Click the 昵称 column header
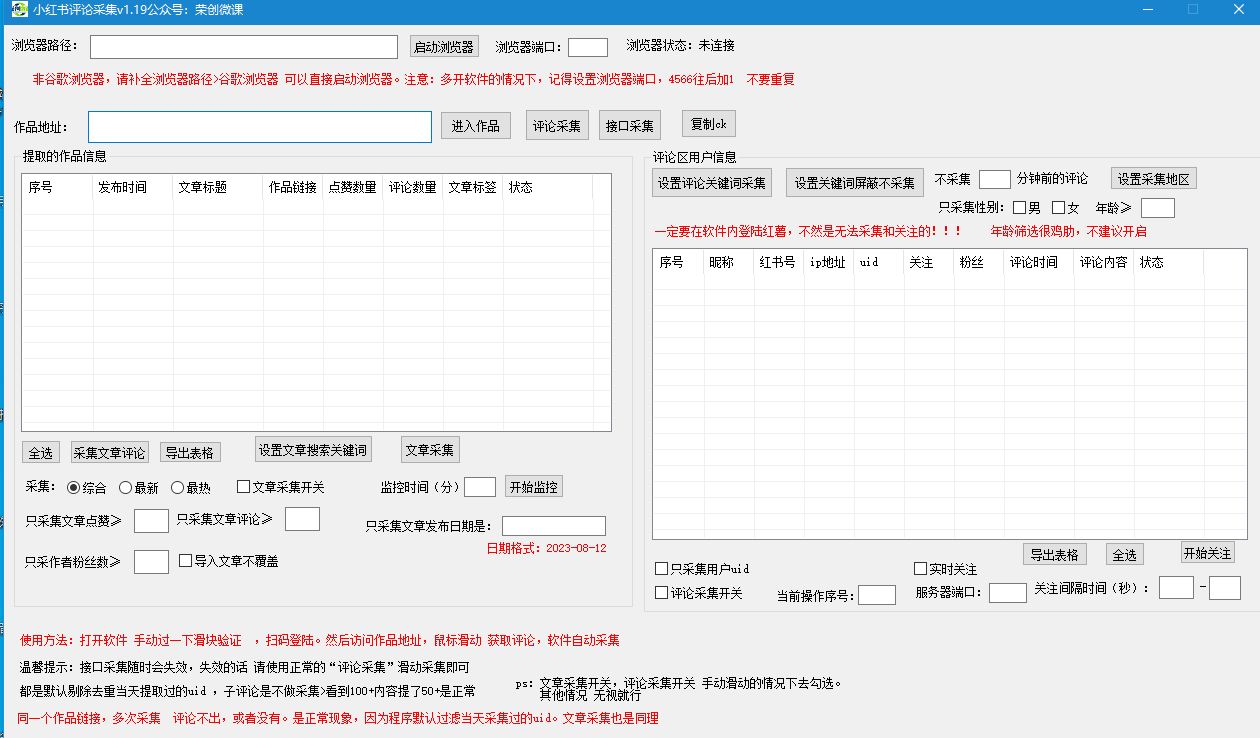The width and height of the screenshot is (1260, 738). [729, 263]
